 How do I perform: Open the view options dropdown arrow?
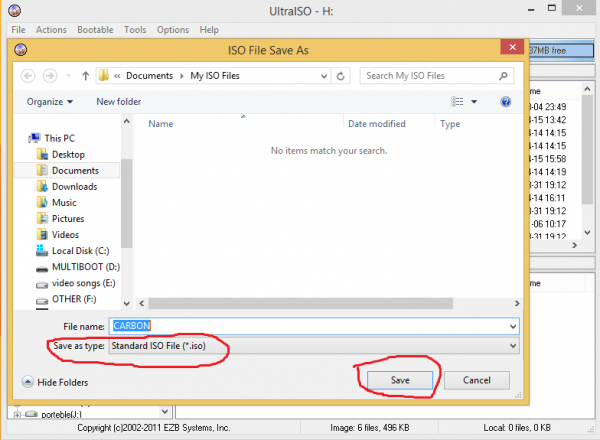click(474, 102)
